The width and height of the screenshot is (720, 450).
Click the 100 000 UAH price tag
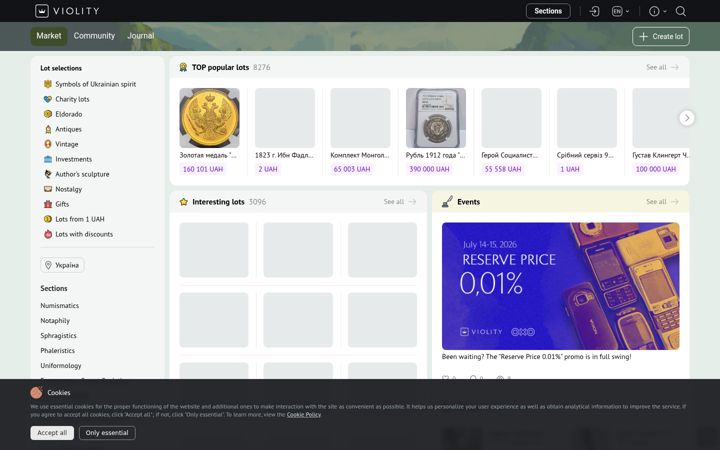click(x=656, y=169)
